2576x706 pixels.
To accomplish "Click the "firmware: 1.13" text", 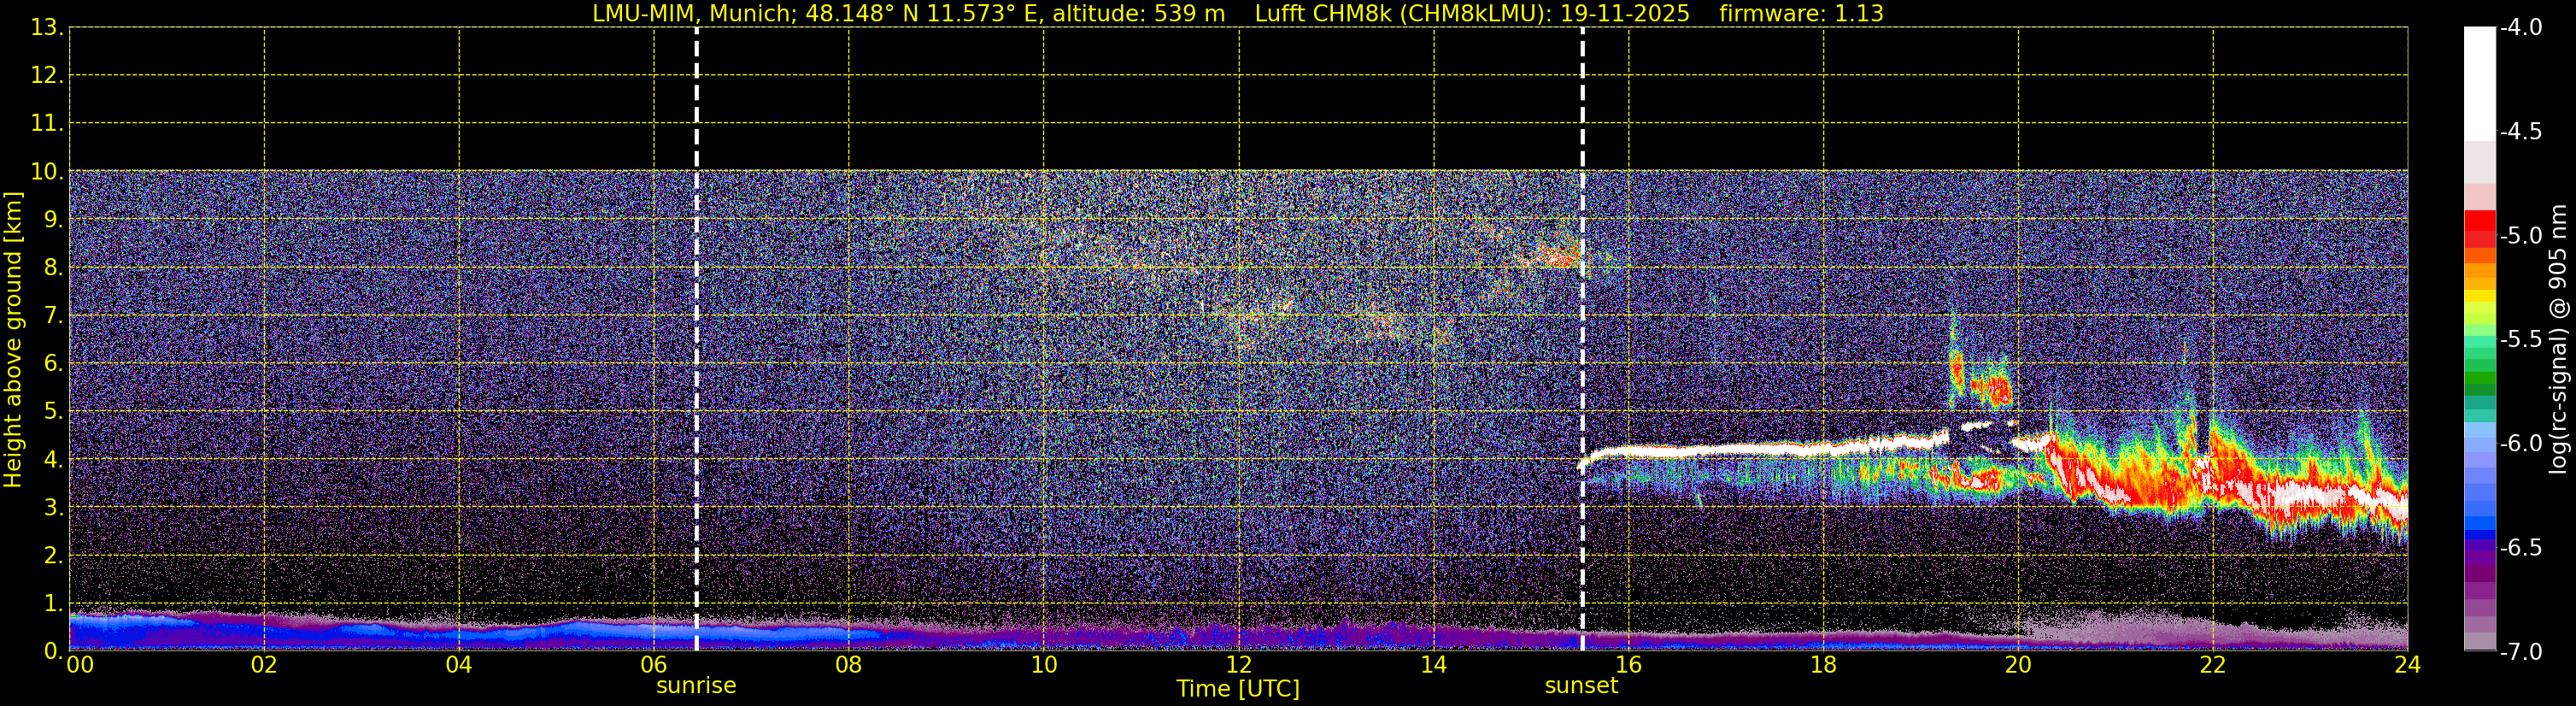I will (x=1801, y=14).
